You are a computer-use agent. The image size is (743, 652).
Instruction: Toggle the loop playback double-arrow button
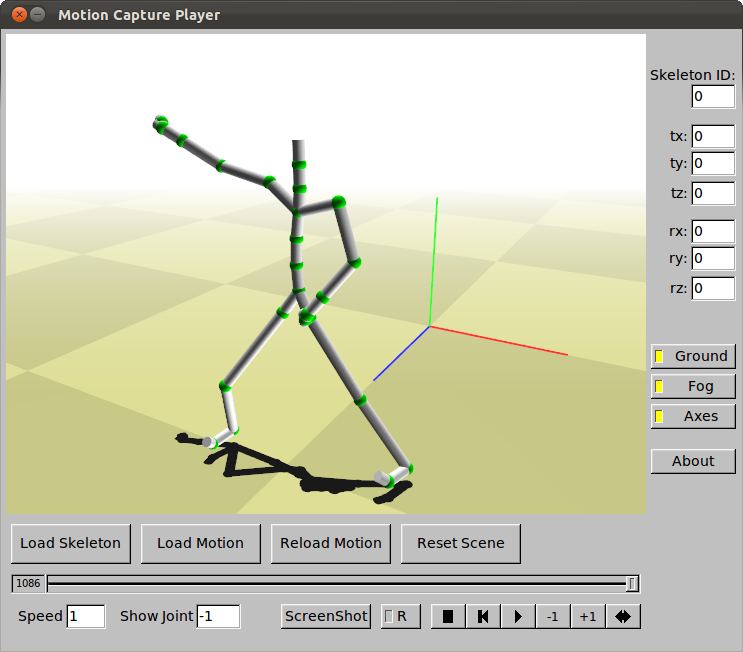[x=623, y=616]
